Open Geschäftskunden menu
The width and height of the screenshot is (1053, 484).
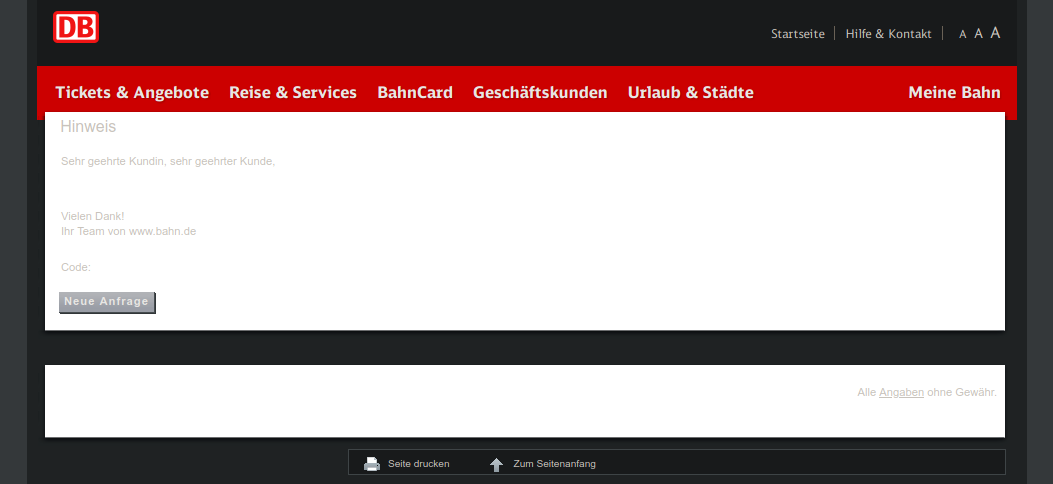540,93
